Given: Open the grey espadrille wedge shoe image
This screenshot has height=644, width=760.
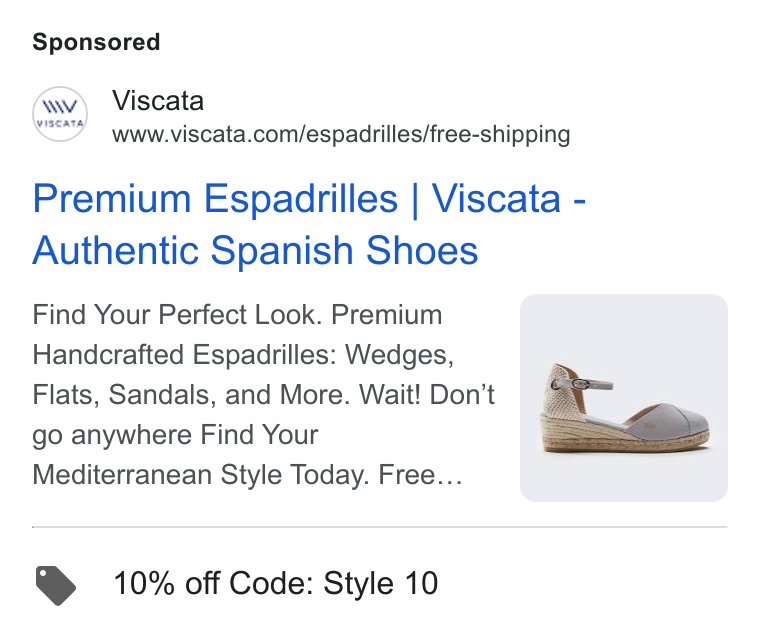Looking at the screenshot, I should pyautogui.click(x=623, y=398).
